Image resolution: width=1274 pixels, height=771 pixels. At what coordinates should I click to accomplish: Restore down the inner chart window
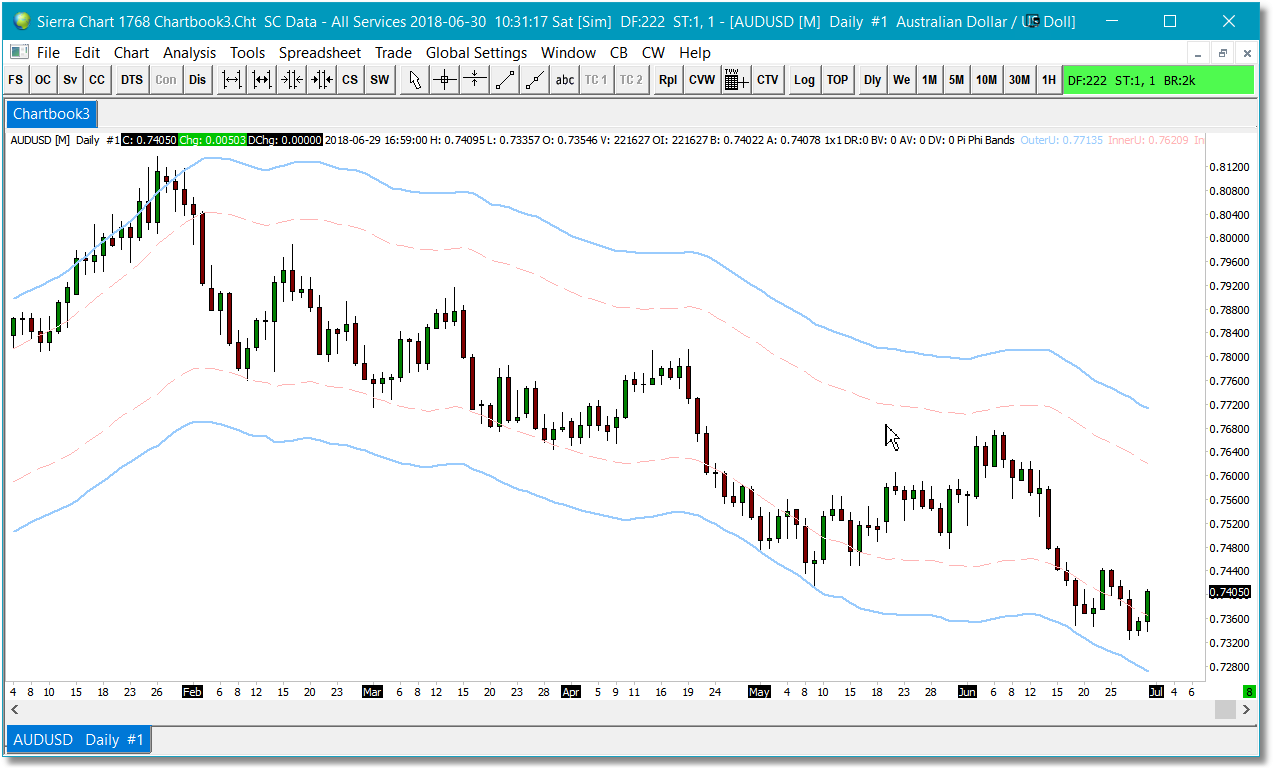tap(1222, 53)
